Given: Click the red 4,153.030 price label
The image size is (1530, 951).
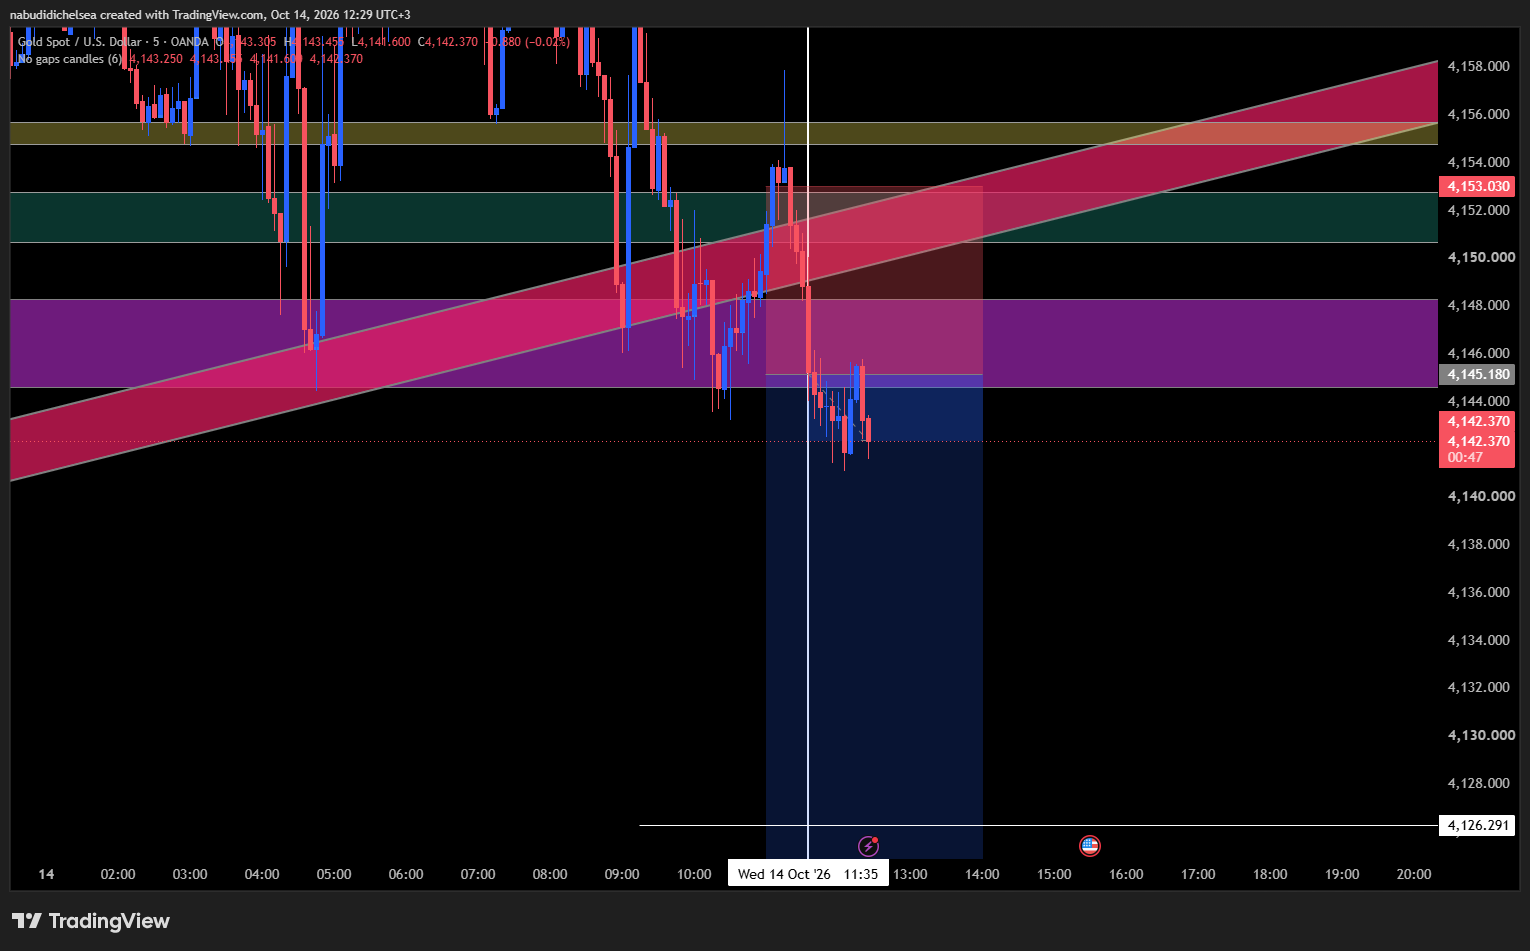Looking at the screenshot, I should tap(1476, 186).
